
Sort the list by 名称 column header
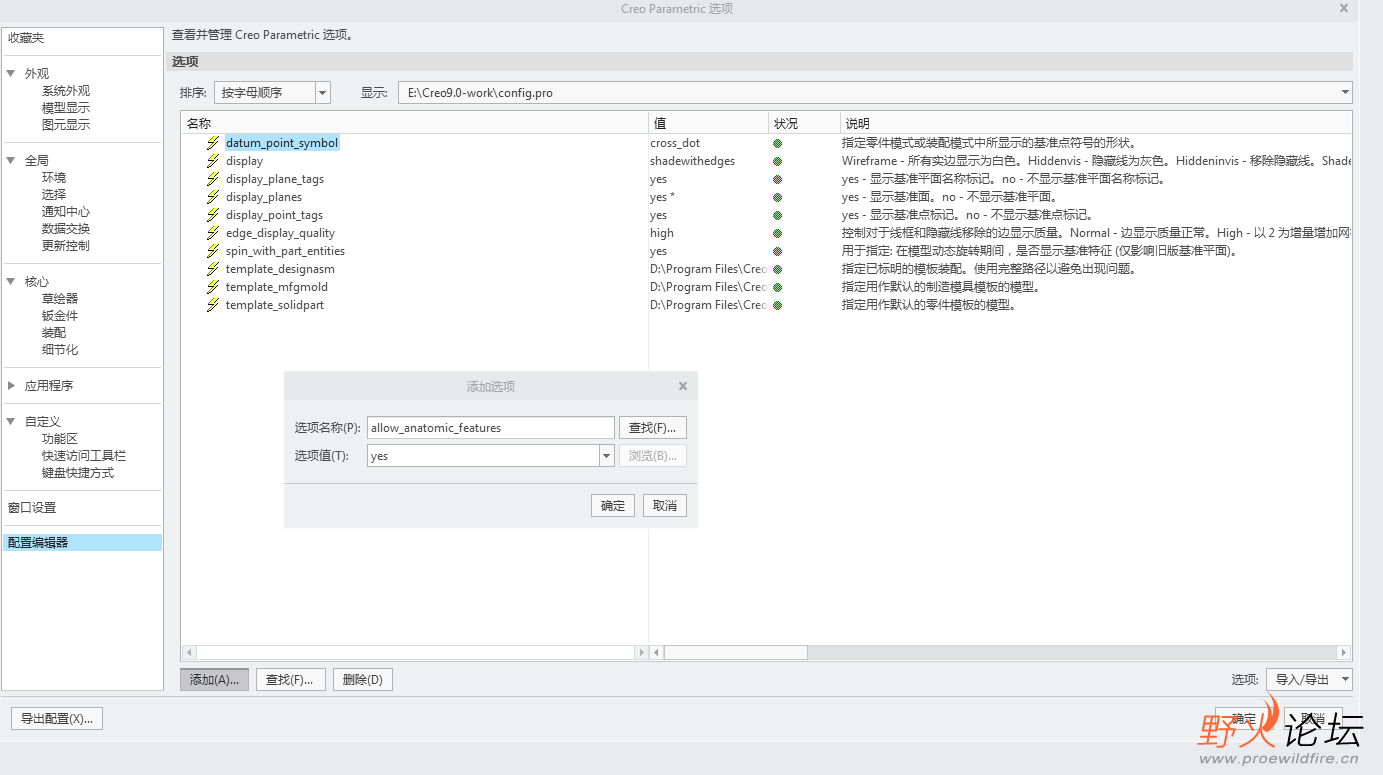[x=415, y=124]
